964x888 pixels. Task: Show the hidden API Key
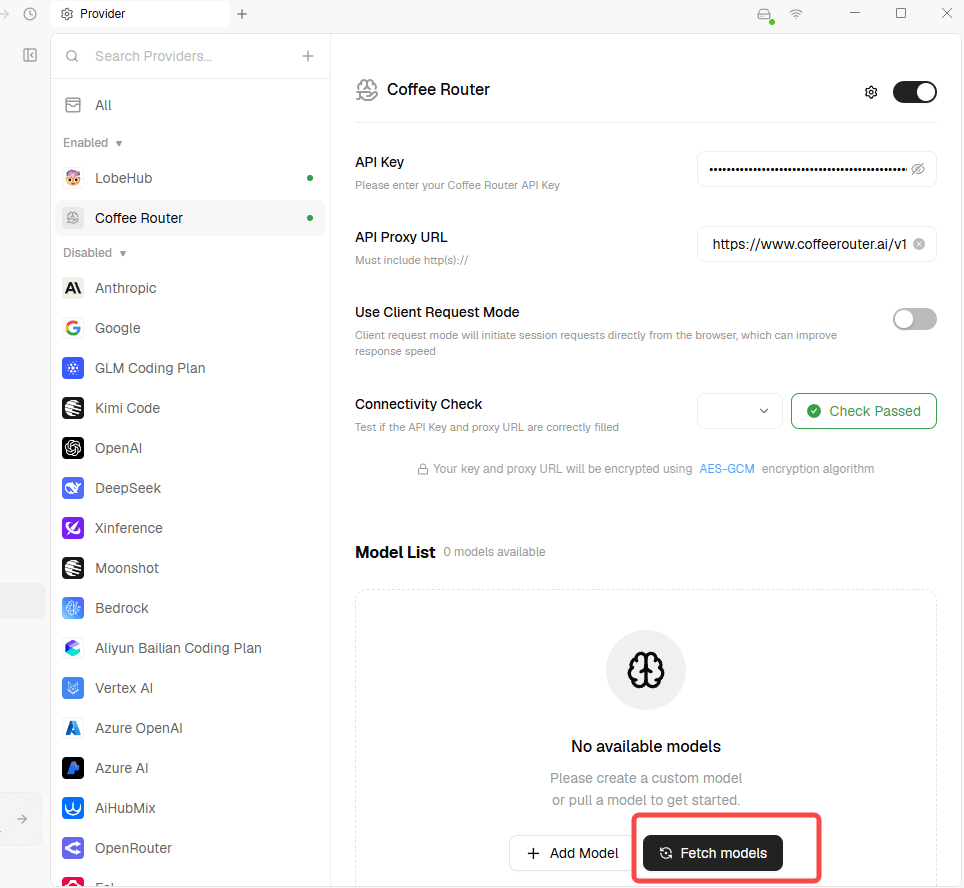click(918, 169)
